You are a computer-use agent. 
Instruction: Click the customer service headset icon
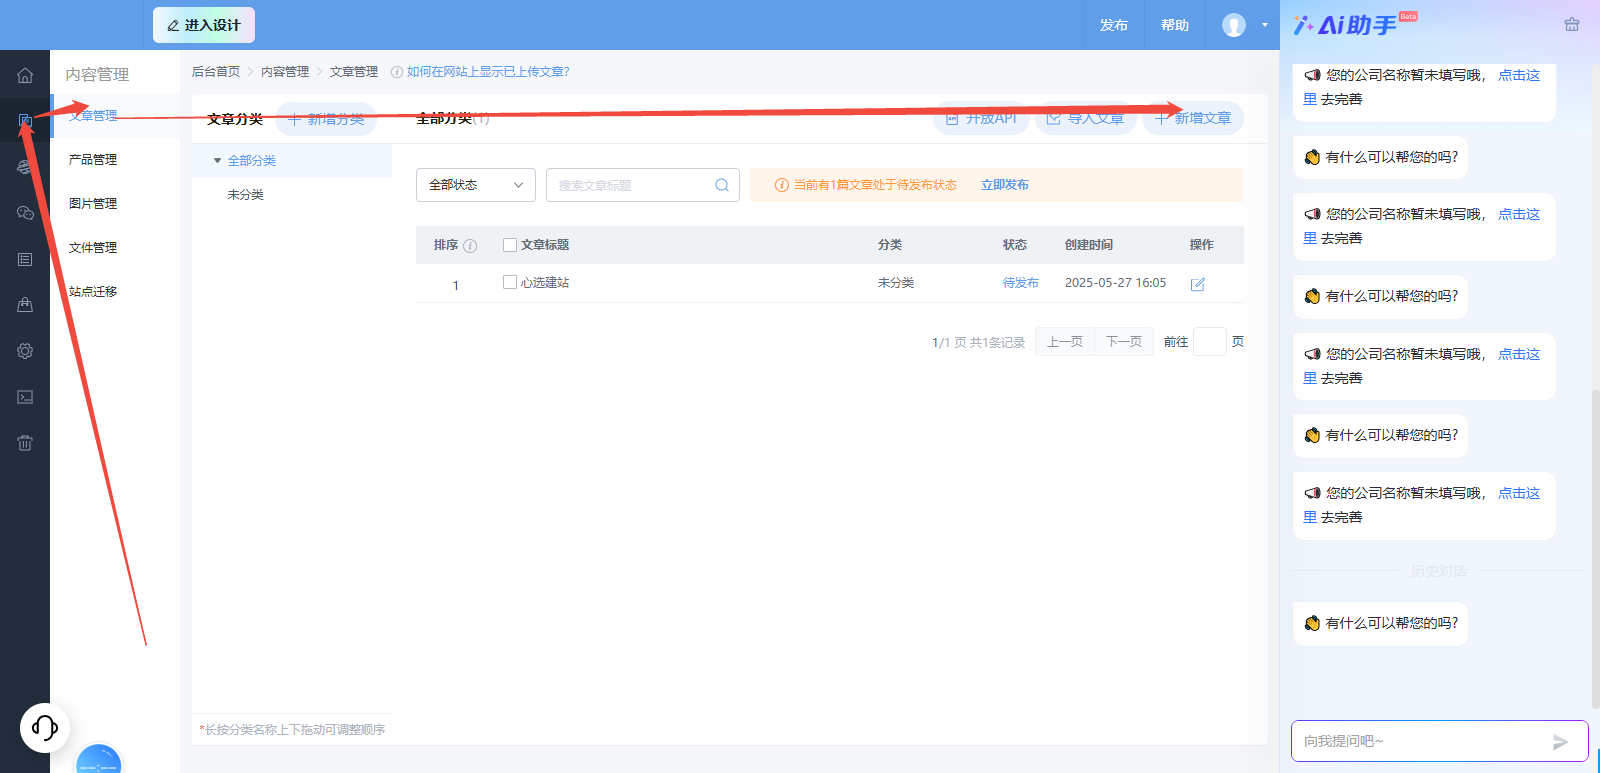[x=45, y=727]
